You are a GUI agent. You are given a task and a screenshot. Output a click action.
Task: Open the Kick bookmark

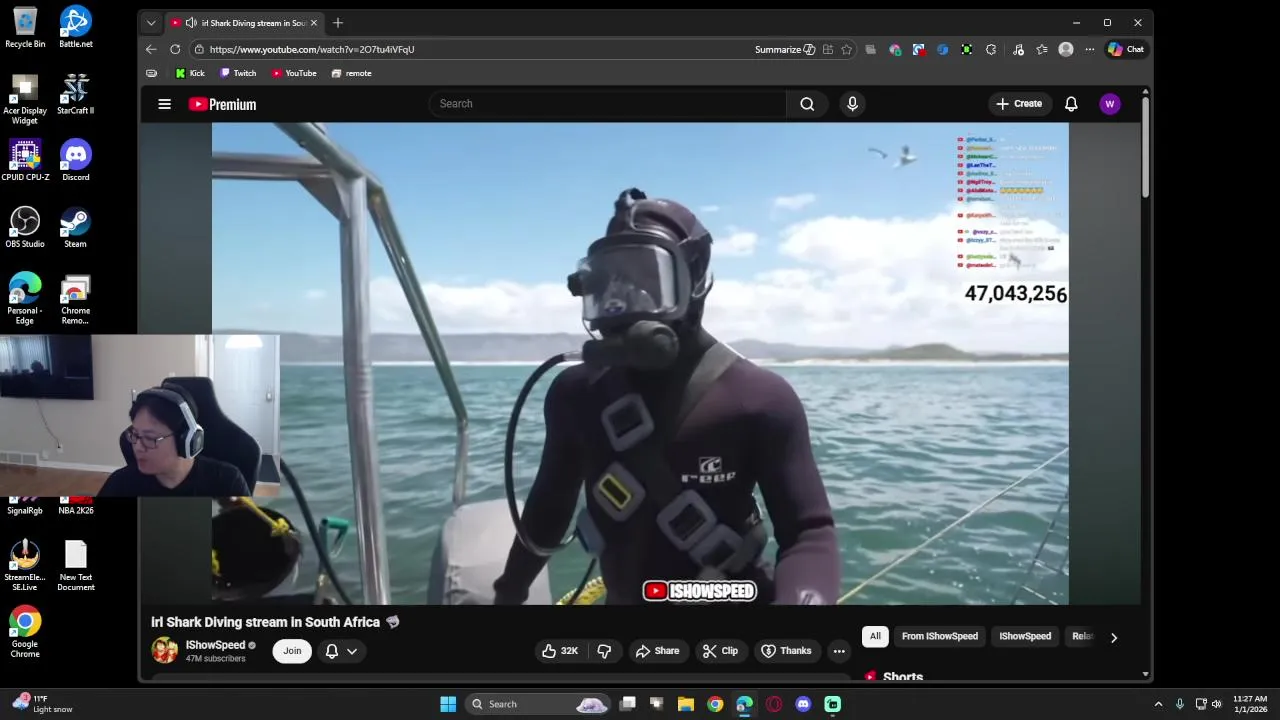click(190, 73)
